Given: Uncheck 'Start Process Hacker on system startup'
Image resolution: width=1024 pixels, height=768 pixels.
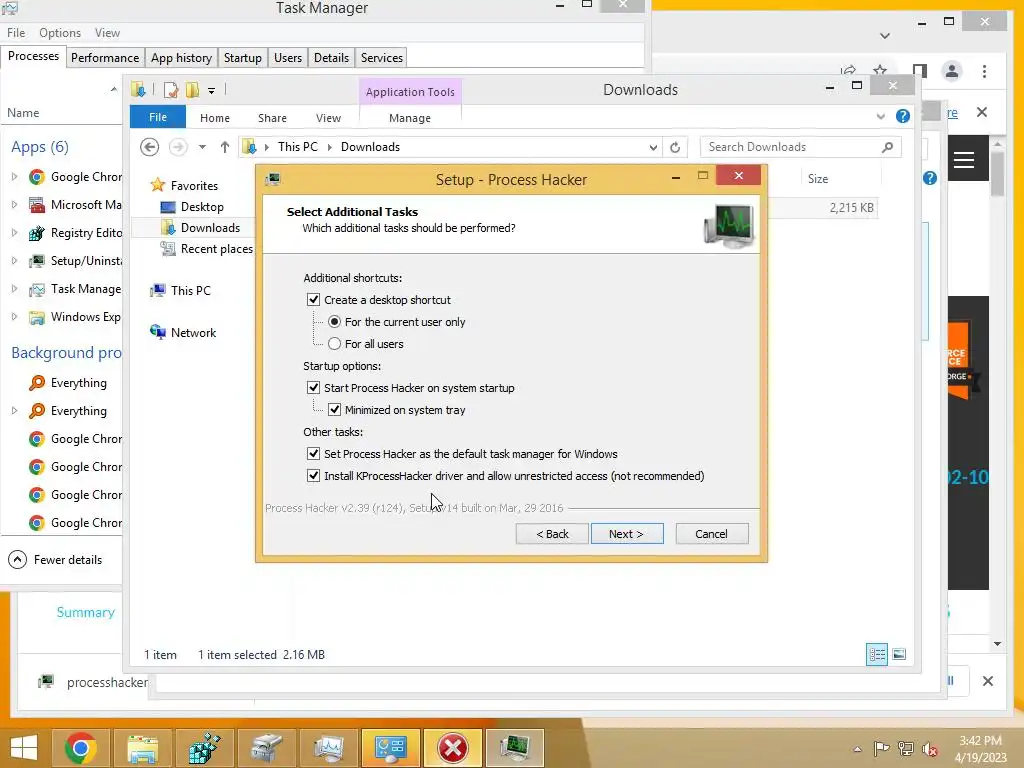Looking at the screenshot, I should 313,388.
